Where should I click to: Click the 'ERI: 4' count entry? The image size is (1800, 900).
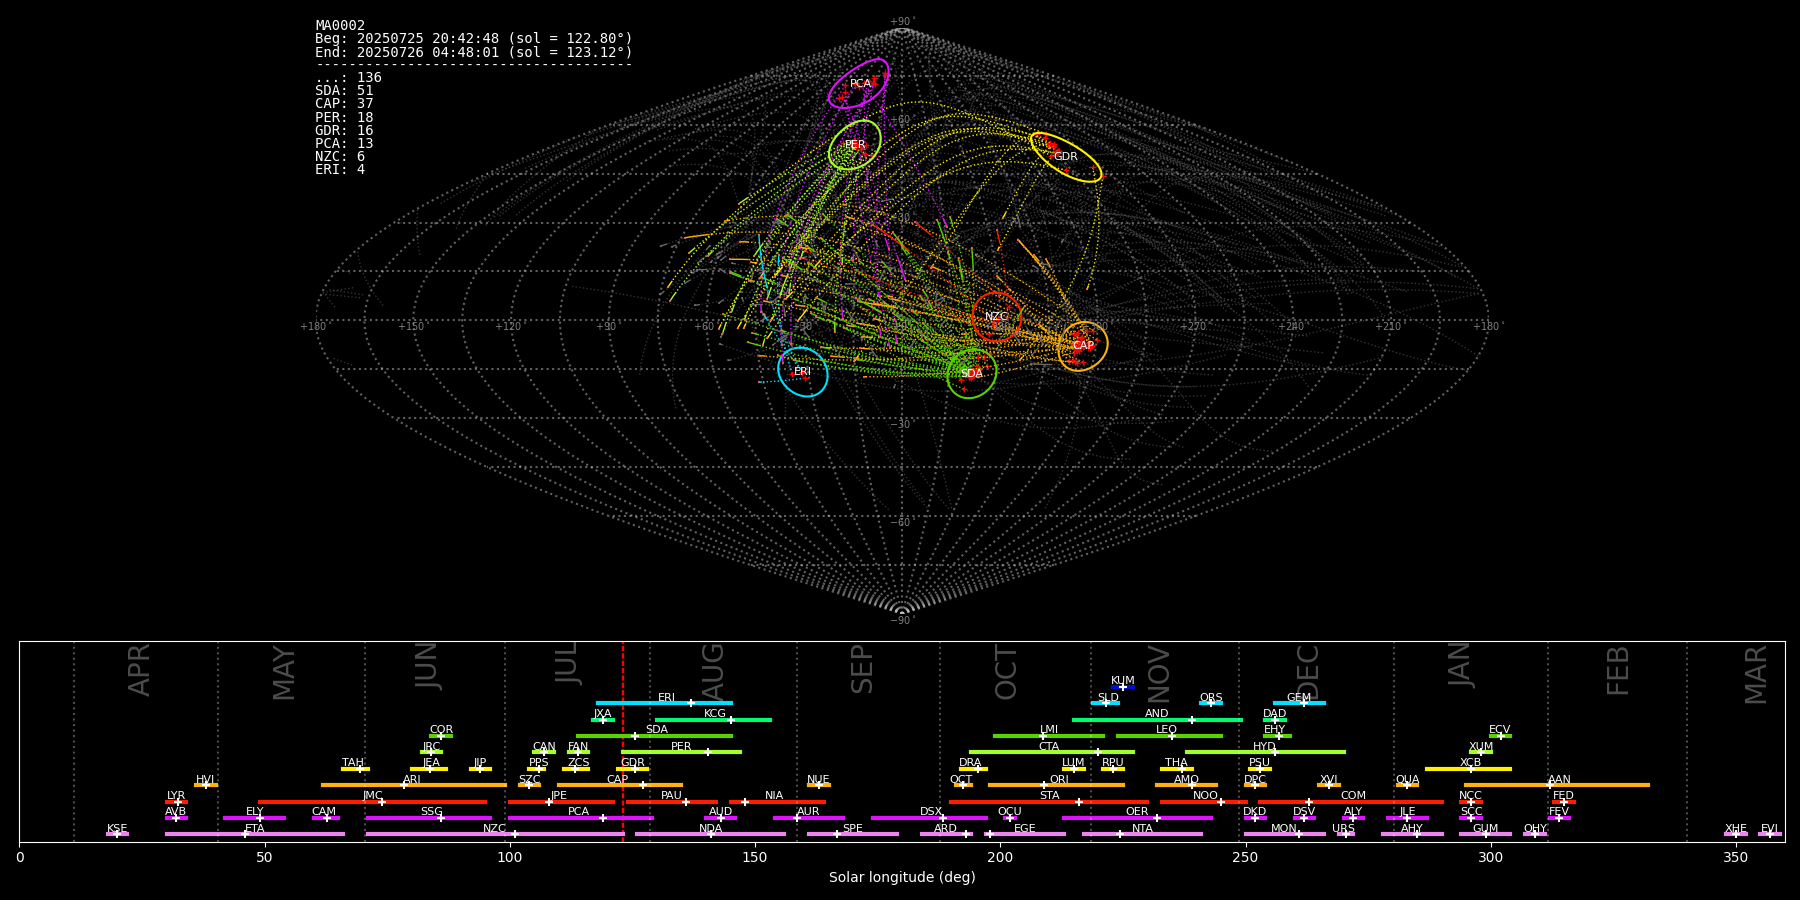coord(340,170)
